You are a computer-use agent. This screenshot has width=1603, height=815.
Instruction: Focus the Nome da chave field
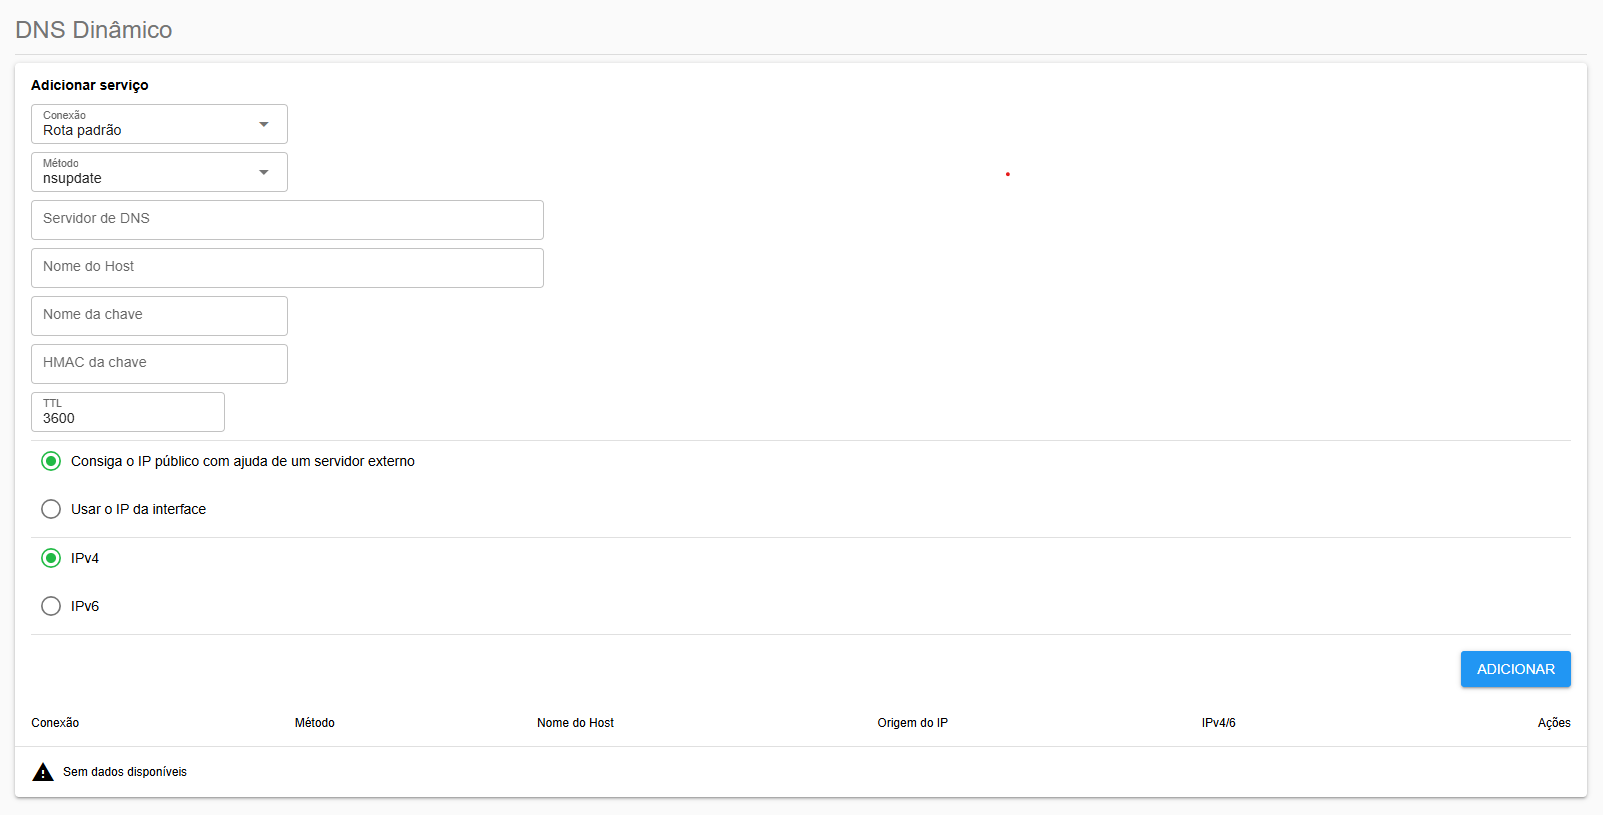click(159, 316)
